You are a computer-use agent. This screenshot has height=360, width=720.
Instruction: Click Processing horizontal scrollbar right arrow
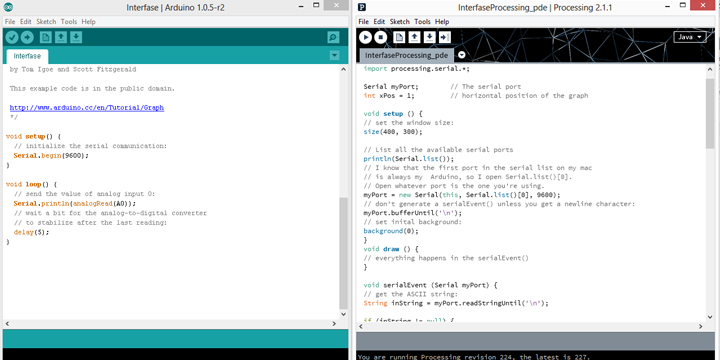click(x=701, y=326)
